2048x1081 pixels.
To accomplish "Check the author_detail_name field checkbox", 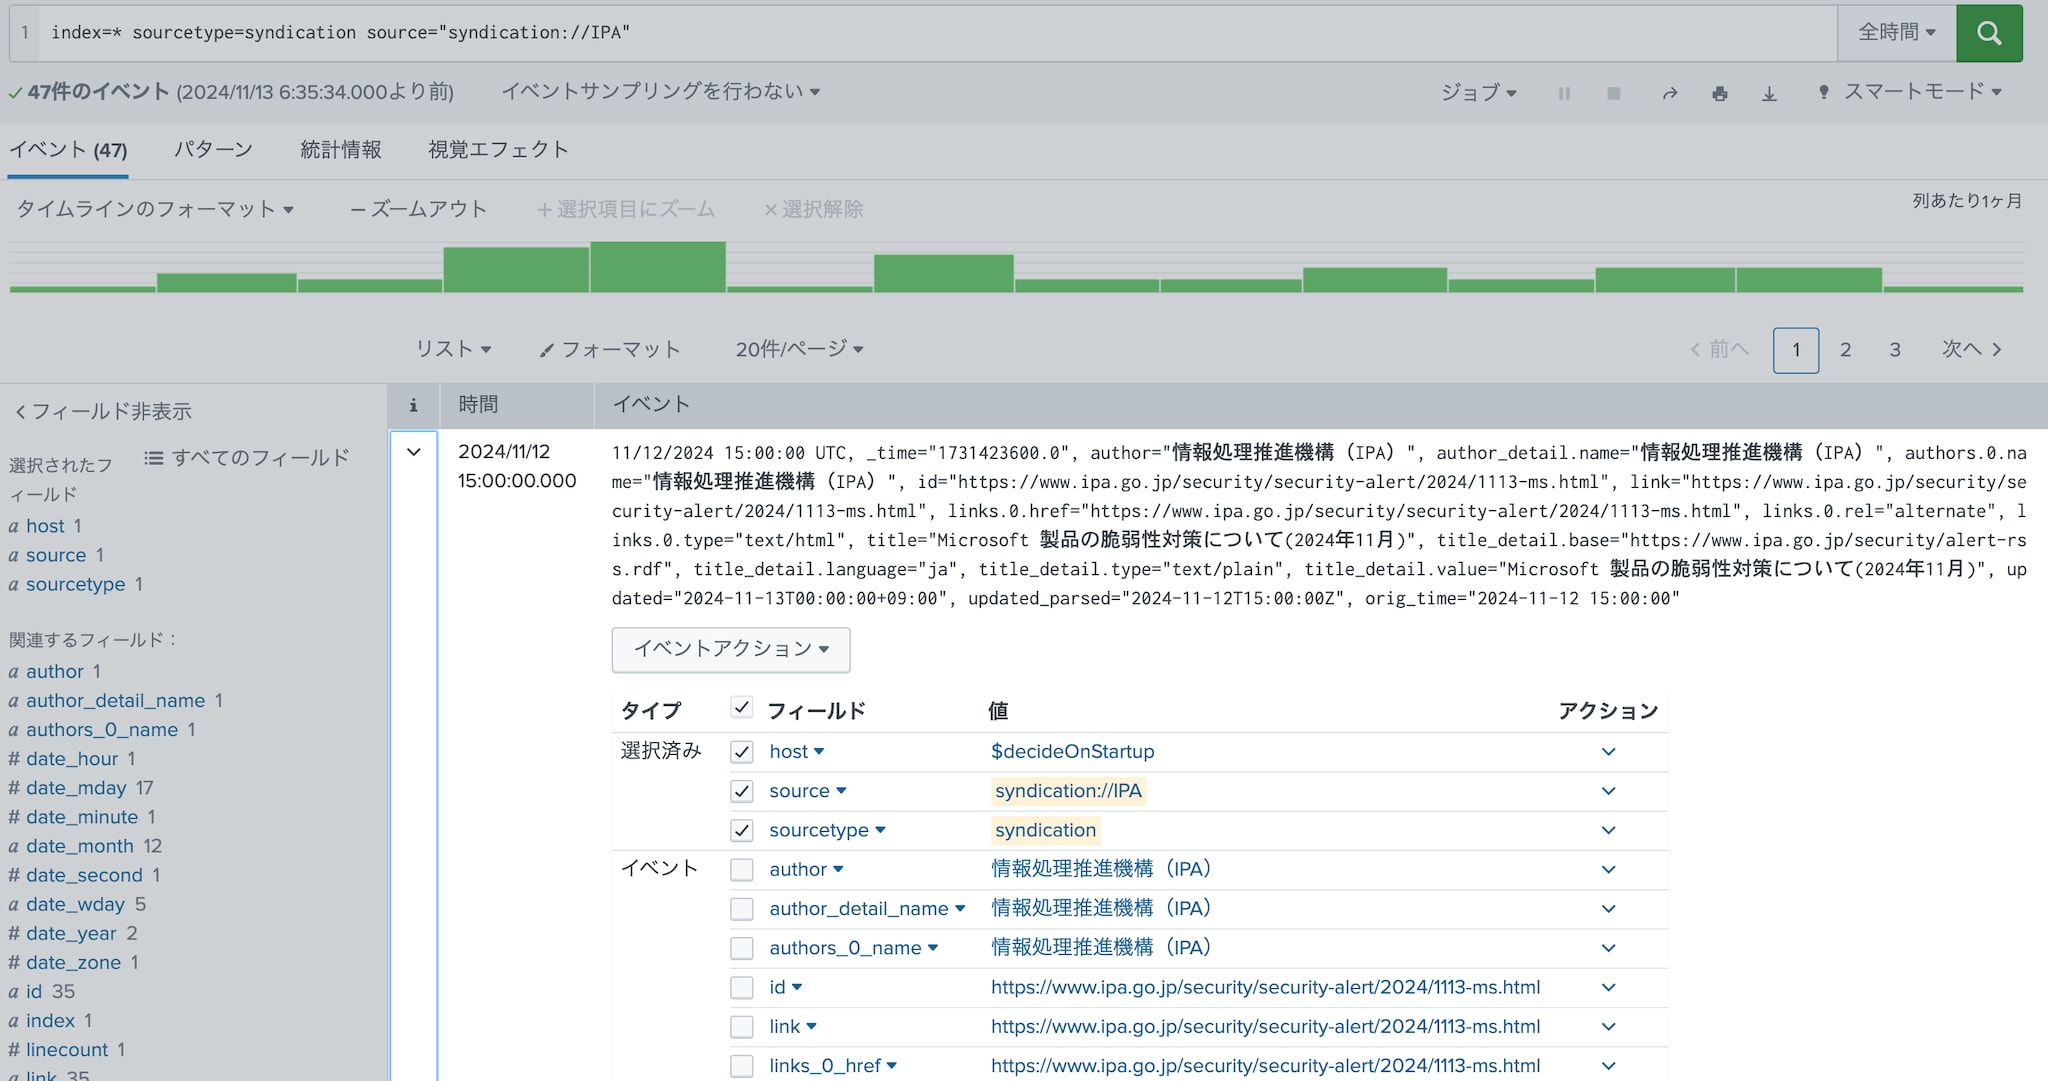I will (x=741, y=909).
